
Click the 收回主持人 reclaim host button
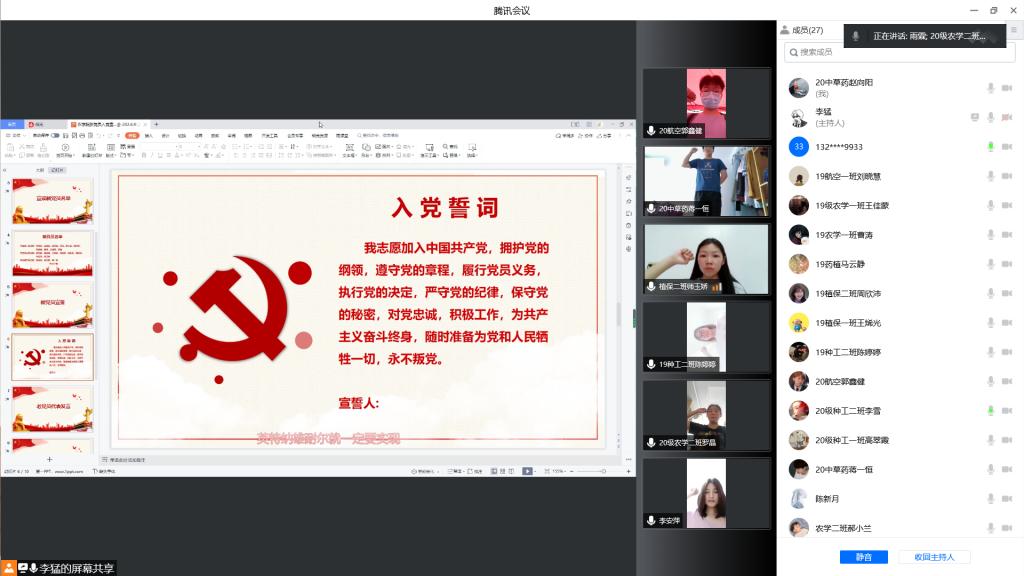click(x=933, y=557)
